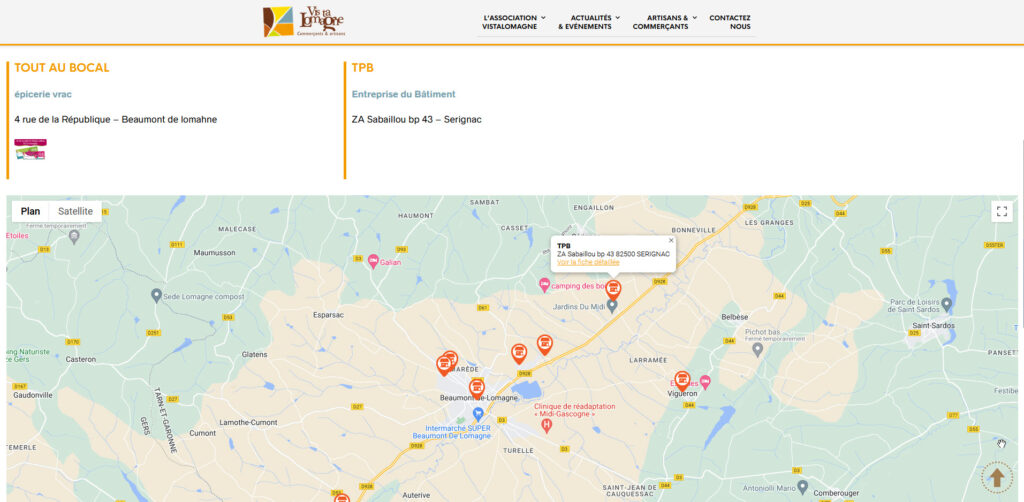Click the Vis ta Lomagne logo

click(x=304, y=22)
